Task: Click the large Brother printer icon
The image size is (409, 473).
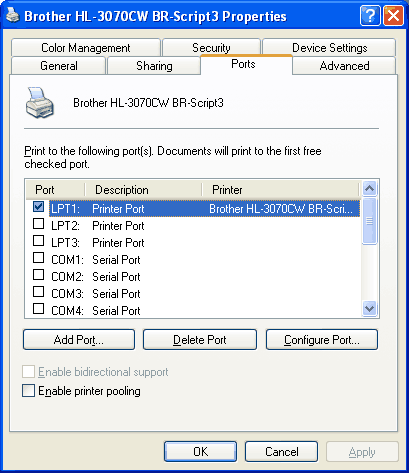Action: pyautogui.click(x=39, y=103)
